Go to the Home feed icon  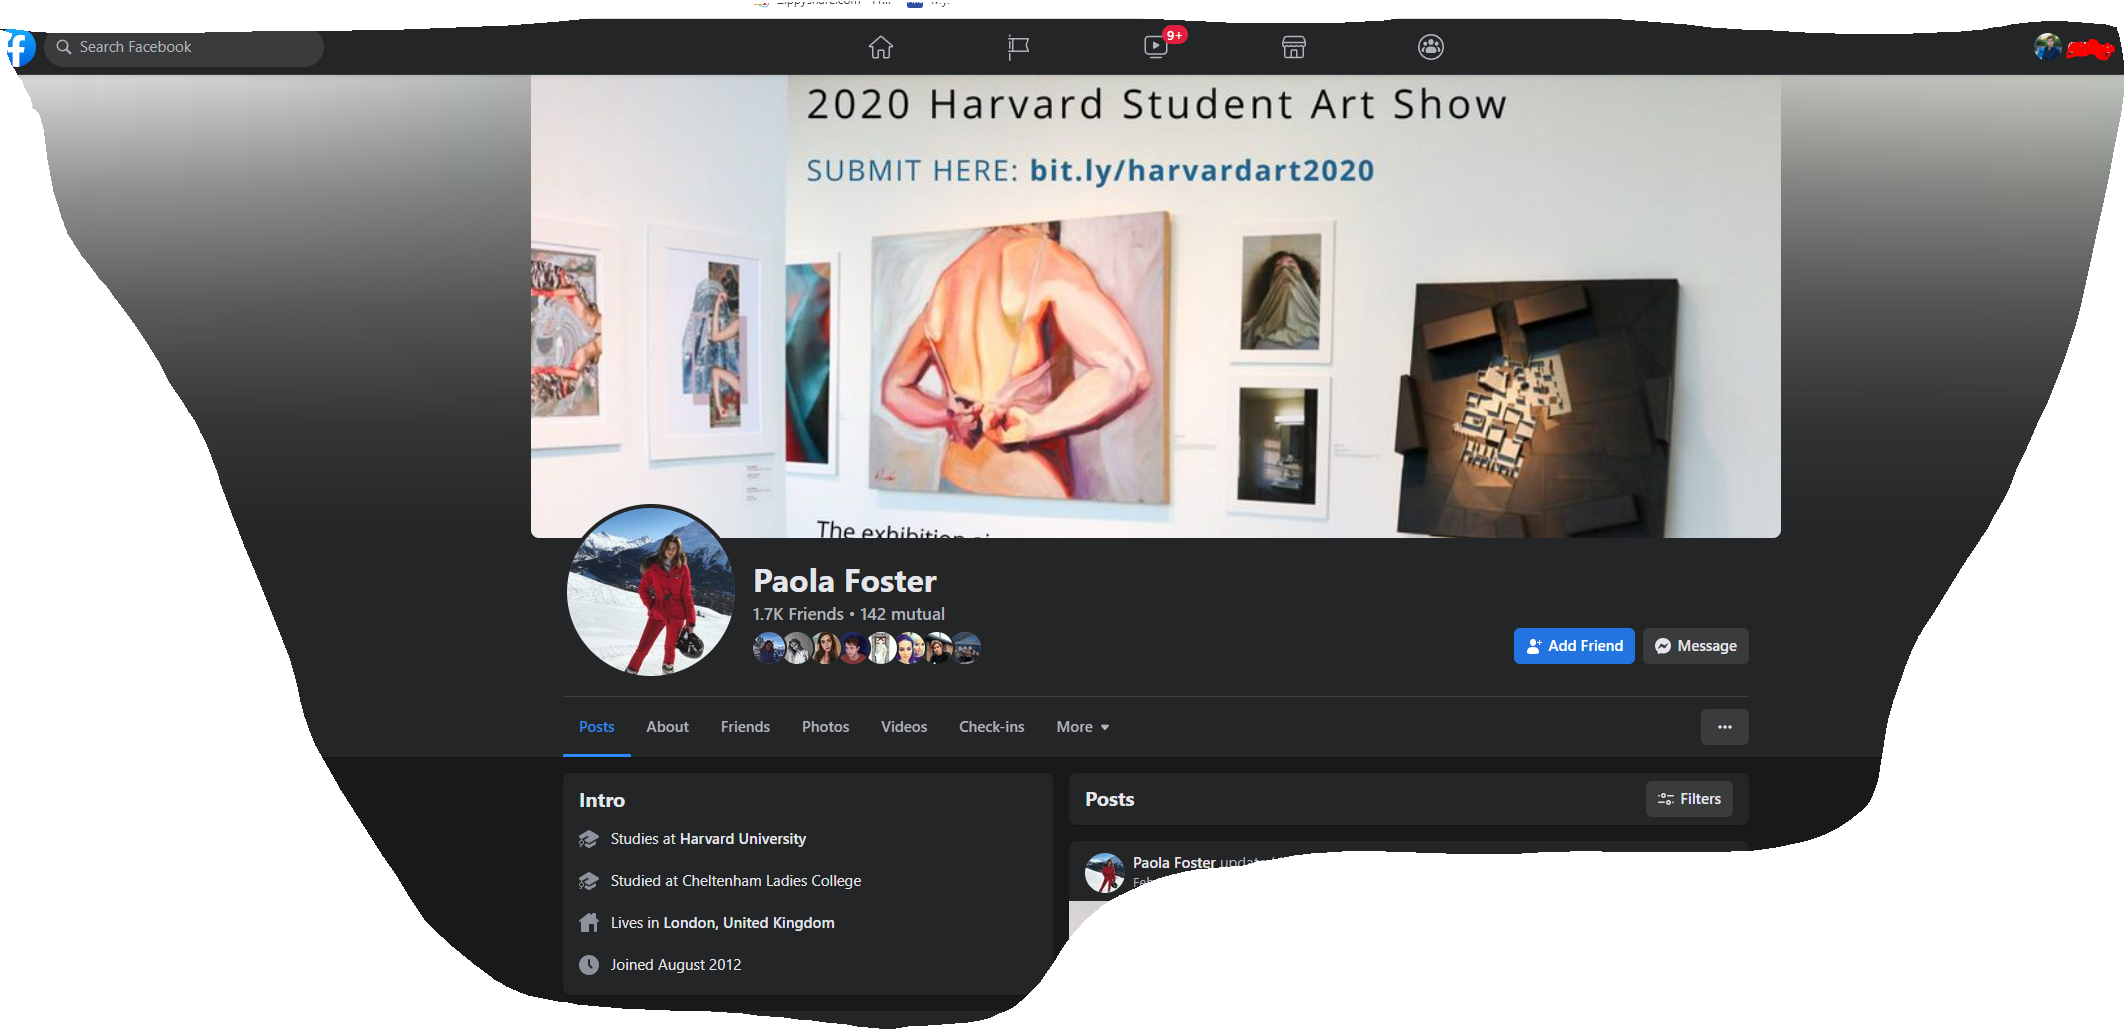(881, 47)
